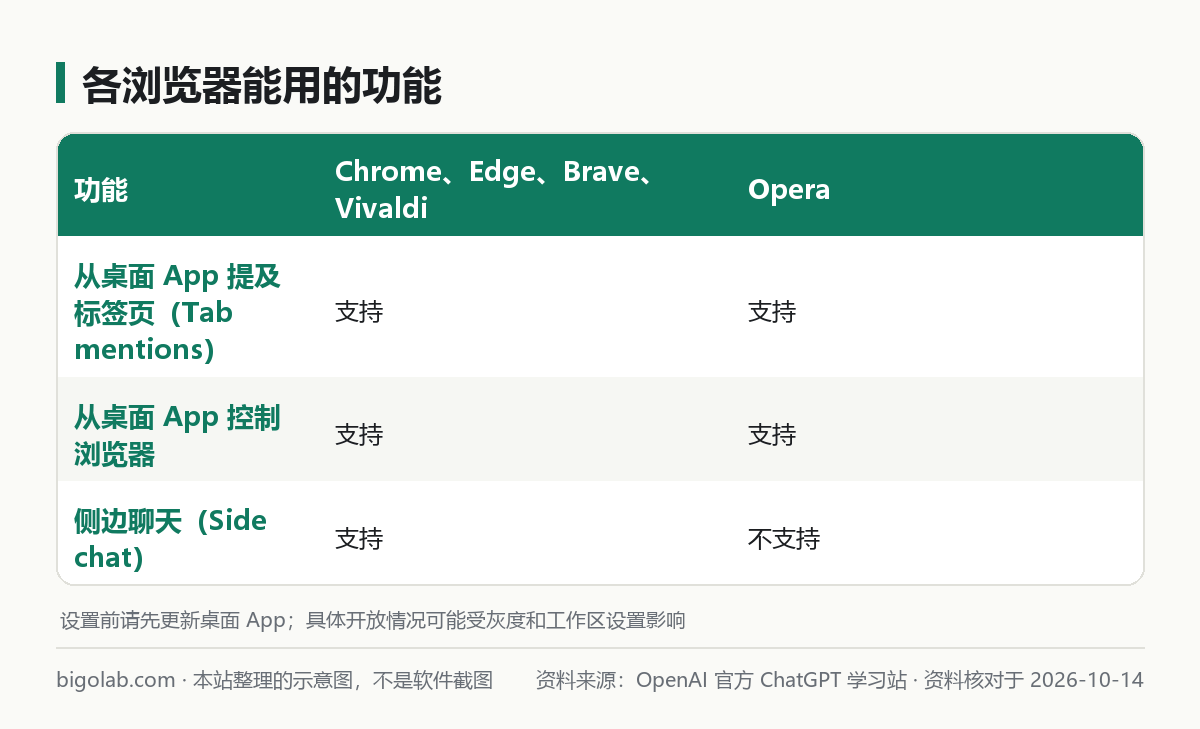Click 支持 for Tab mentions under Opera column
Image resolution: width=1200 pixels, height=729 pixels.
(x=772, y=312)
